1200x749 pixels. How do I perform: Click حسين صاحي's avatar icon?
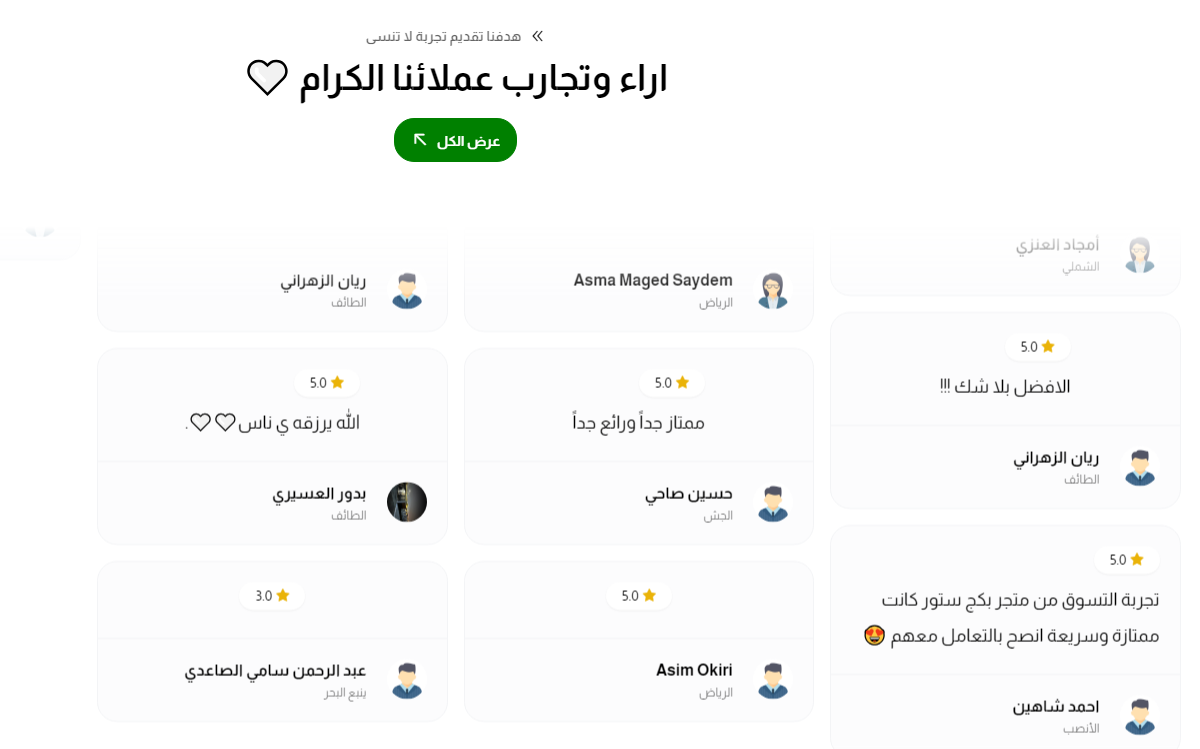[772, 503]
